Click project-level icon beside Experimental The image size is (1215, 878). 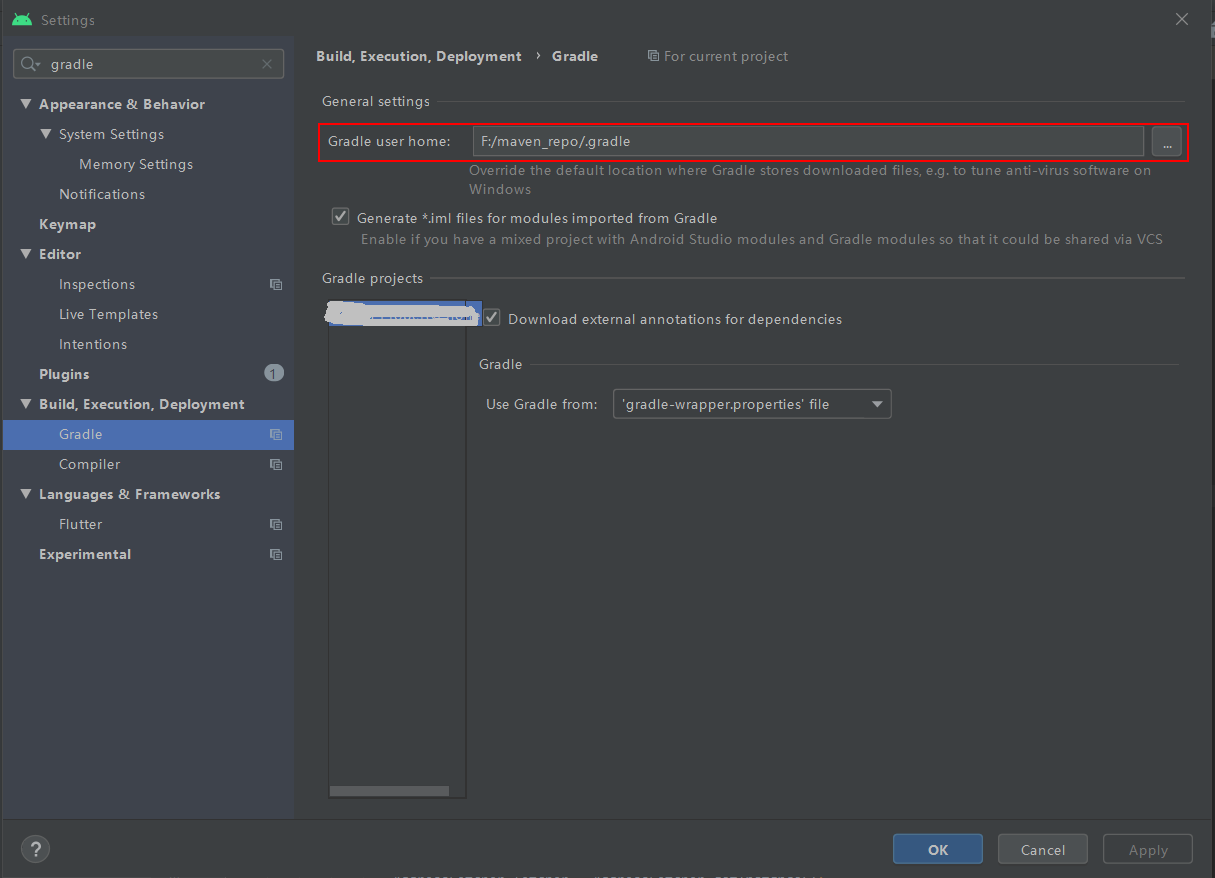coord(276,554)
